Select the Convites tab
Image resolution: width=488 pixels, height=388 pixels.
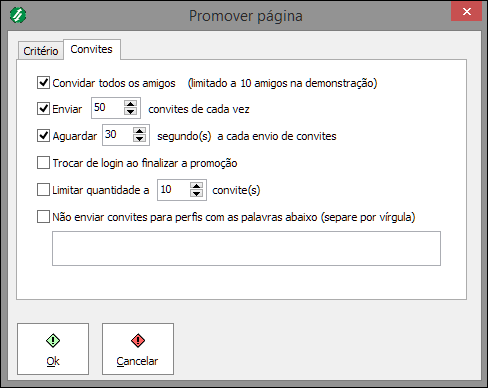pos(92,49)
